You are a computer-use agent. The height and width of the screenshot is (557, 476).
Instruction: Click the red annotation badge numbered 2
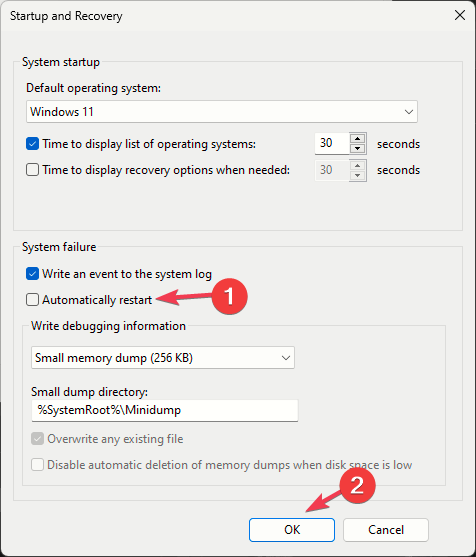pyautogui.click(x=357, y=485)
